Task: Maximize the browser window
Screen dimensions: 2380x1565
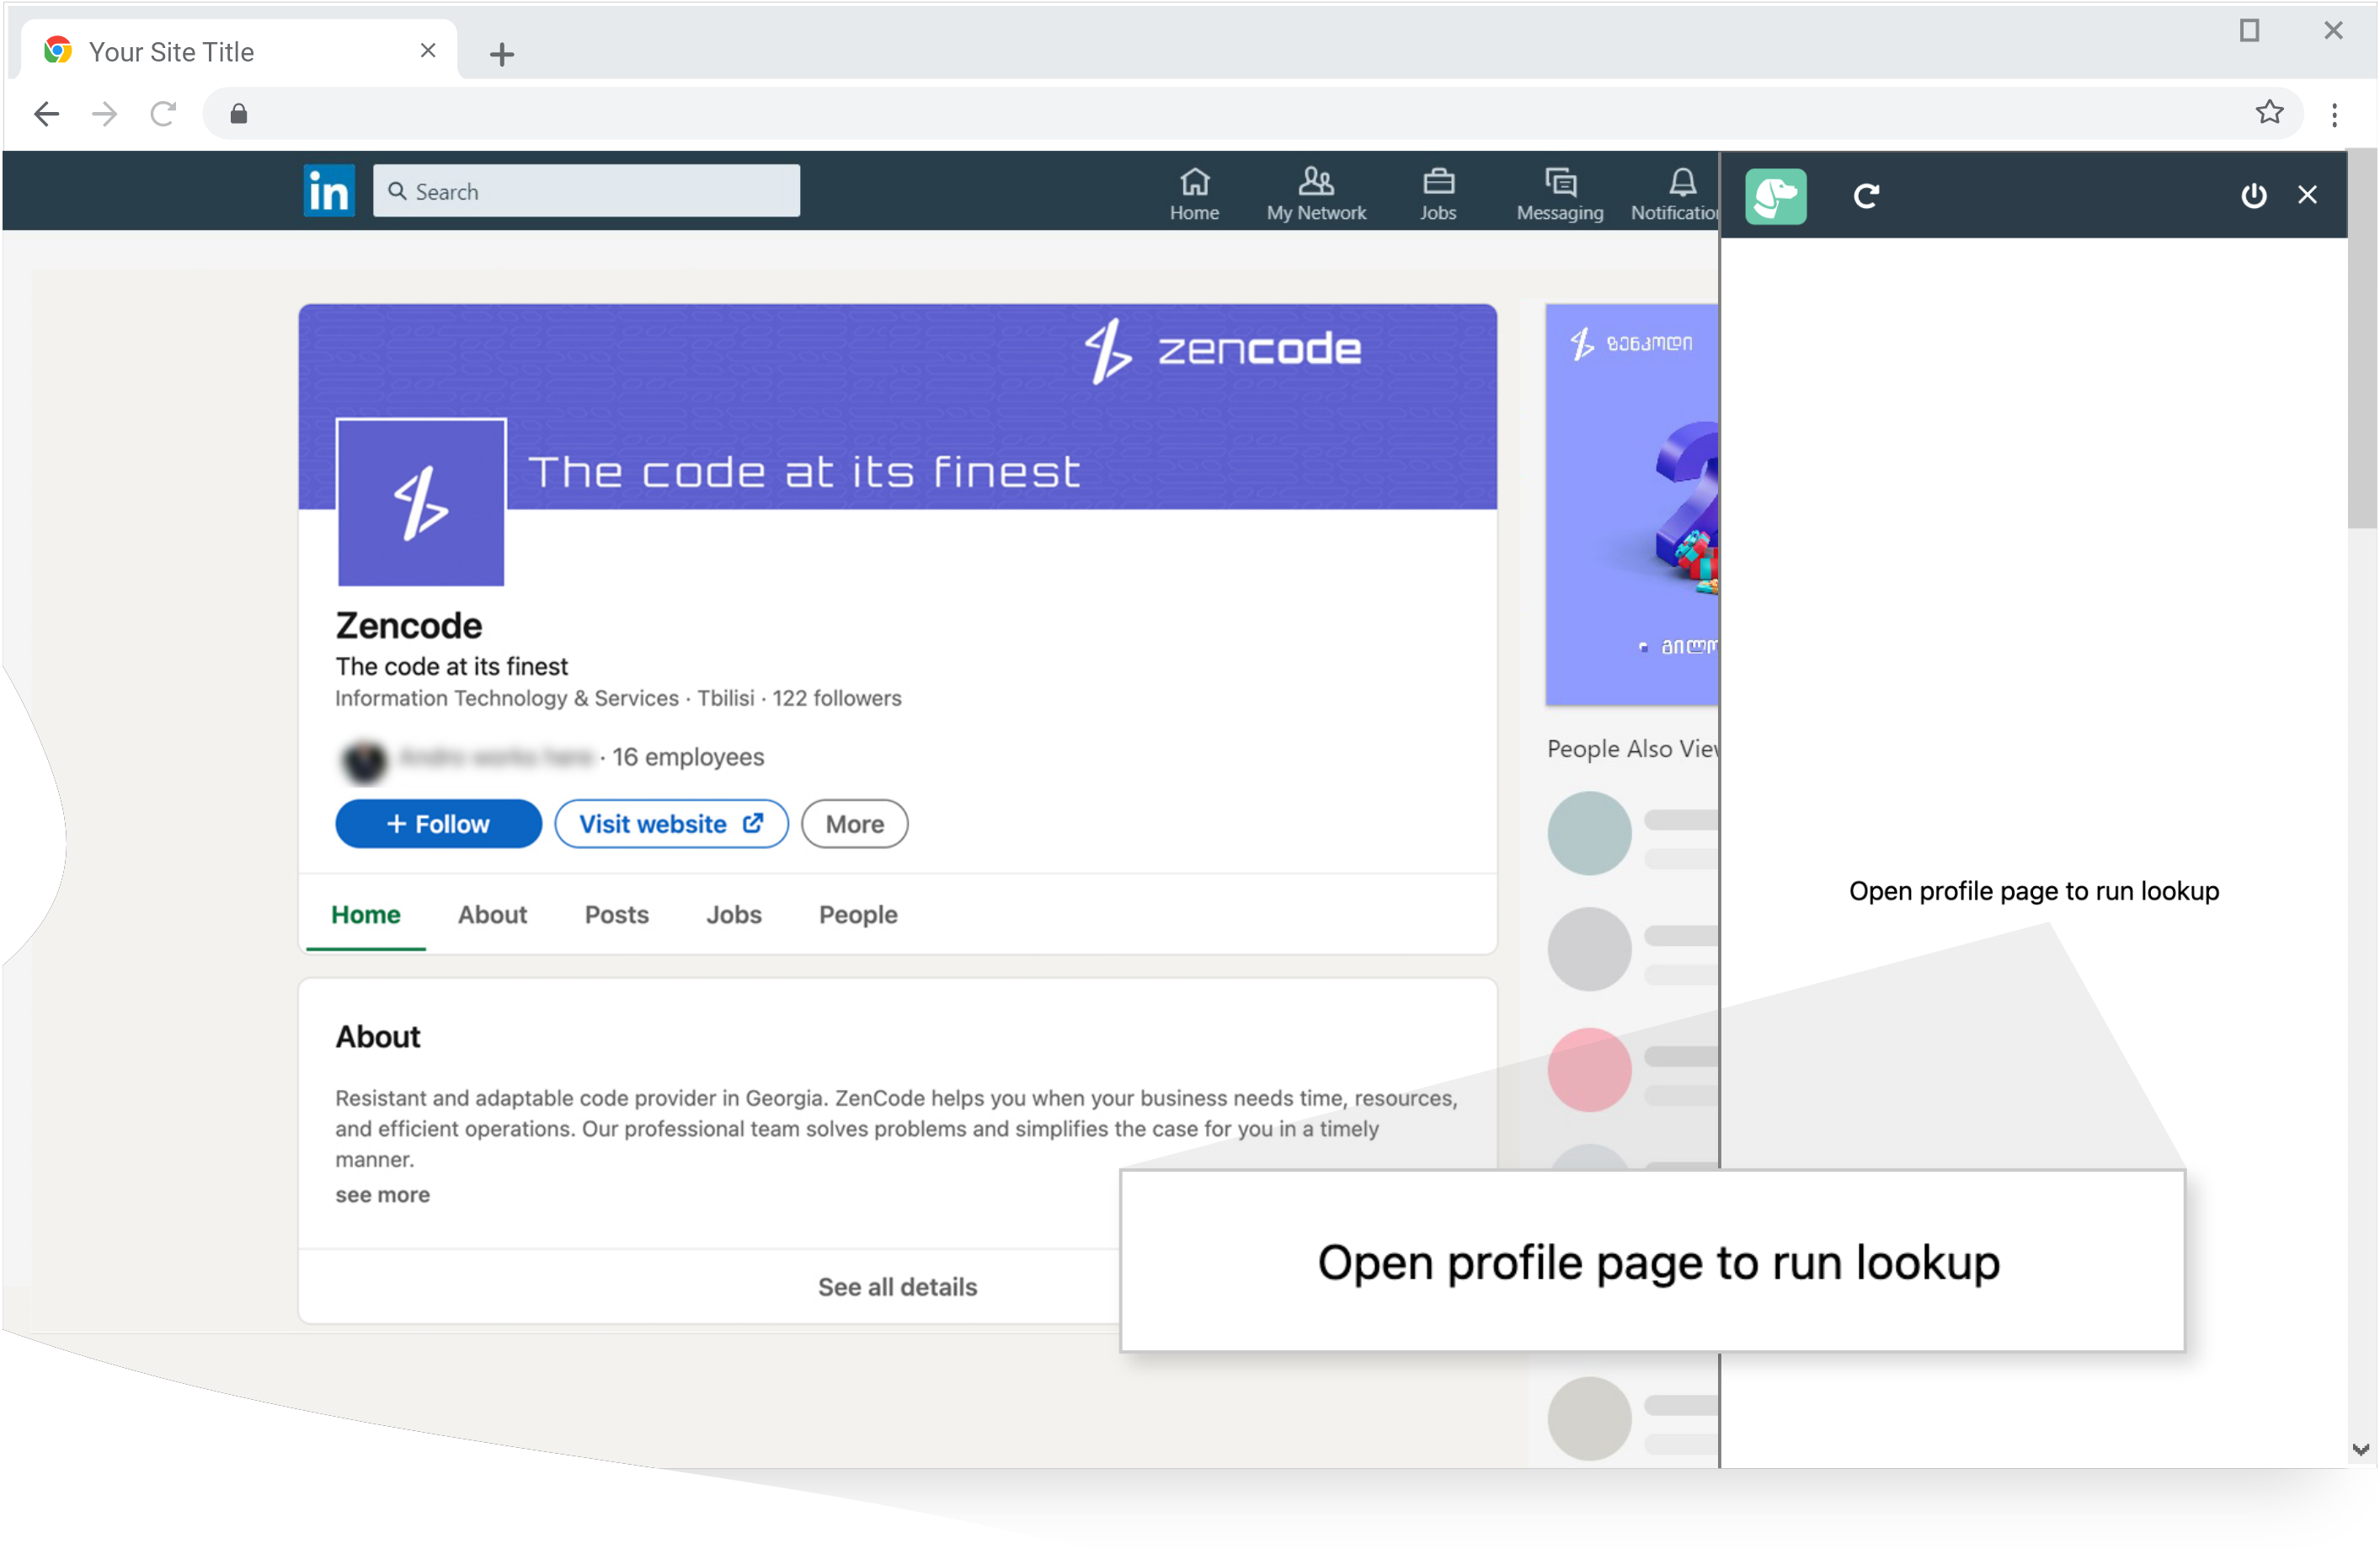Action: coord(2248,30)
